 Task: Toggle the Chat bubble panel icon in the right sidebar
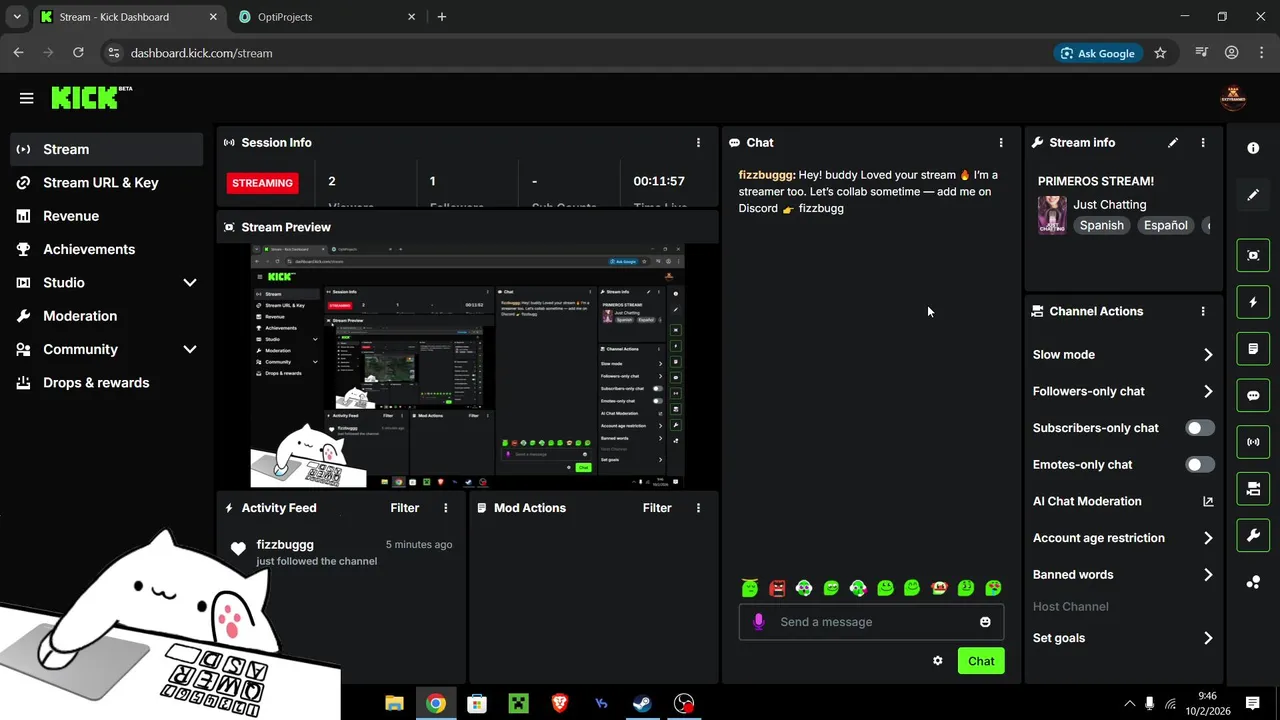(1253, 395)
